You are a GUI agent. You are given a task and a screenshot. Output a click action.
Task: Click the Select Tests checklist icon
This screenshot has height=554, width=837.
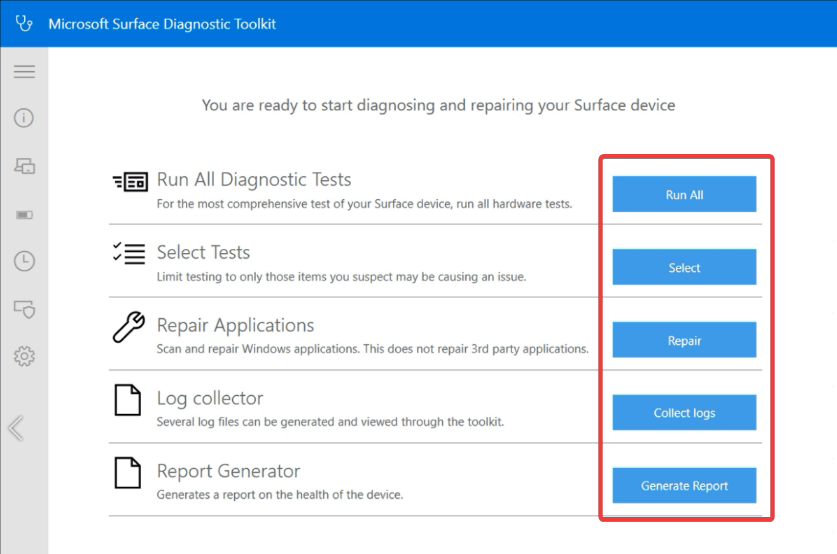tap(129, 253)
